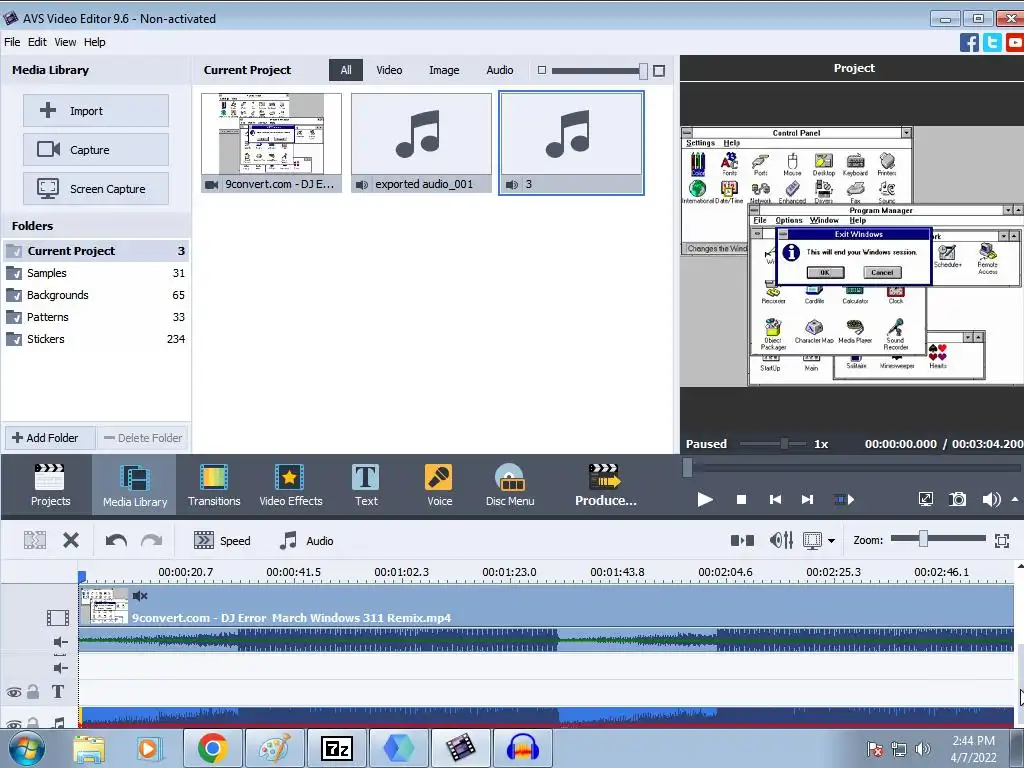Select the Current Project folder
Screen dimensions: 1024x768
click(96, 251)
